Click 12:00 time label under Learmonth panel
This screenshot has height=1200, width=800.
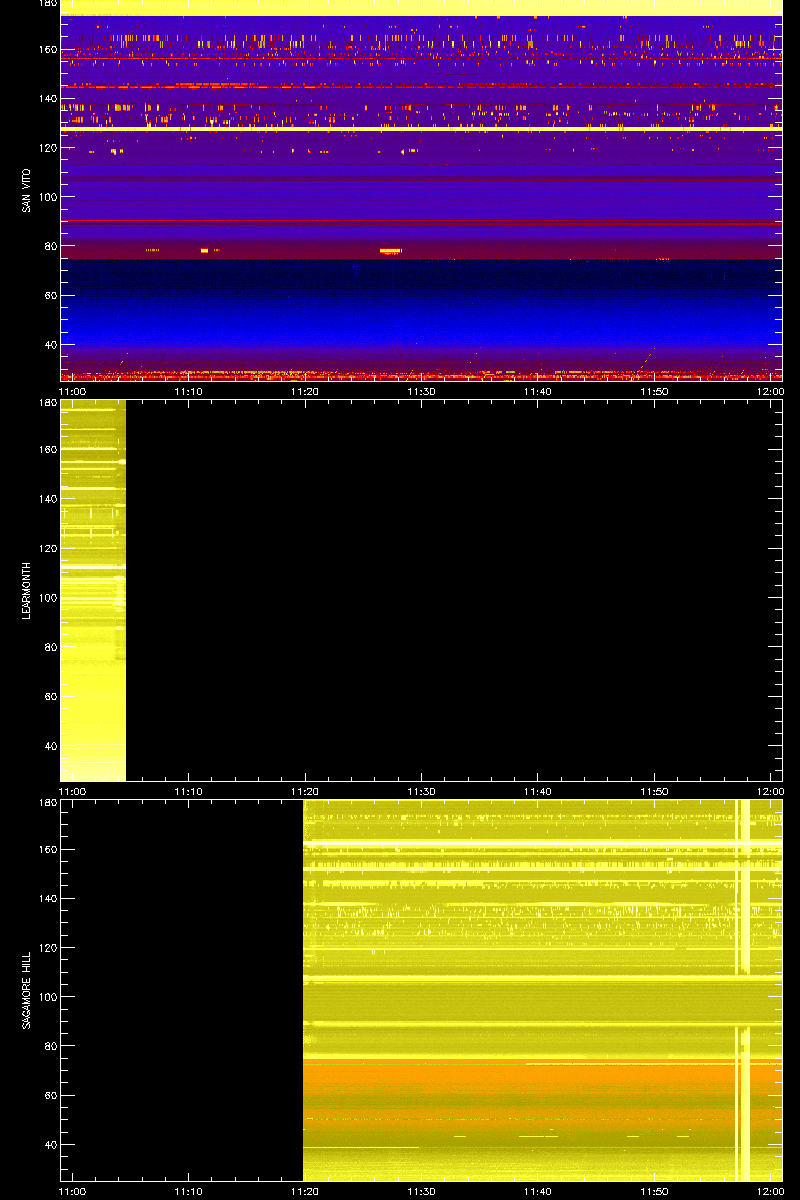771,791
